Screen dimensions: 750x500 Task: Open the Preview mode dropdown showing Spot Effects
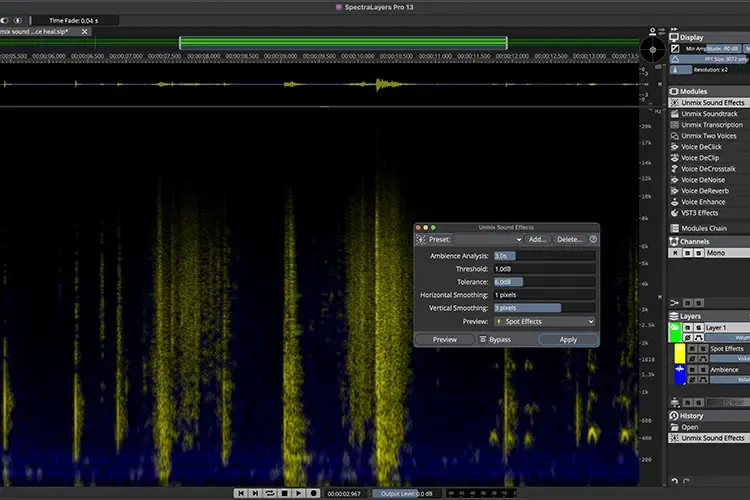[545, 322]
